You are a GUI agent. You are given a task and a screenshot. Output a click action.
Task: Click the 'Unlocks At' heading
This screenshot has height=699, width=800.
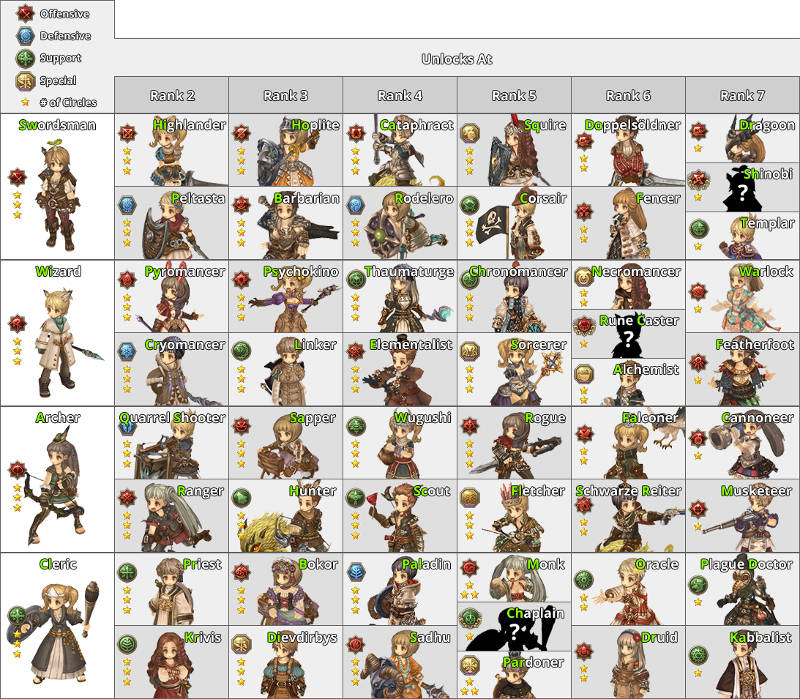pos(457,59)
